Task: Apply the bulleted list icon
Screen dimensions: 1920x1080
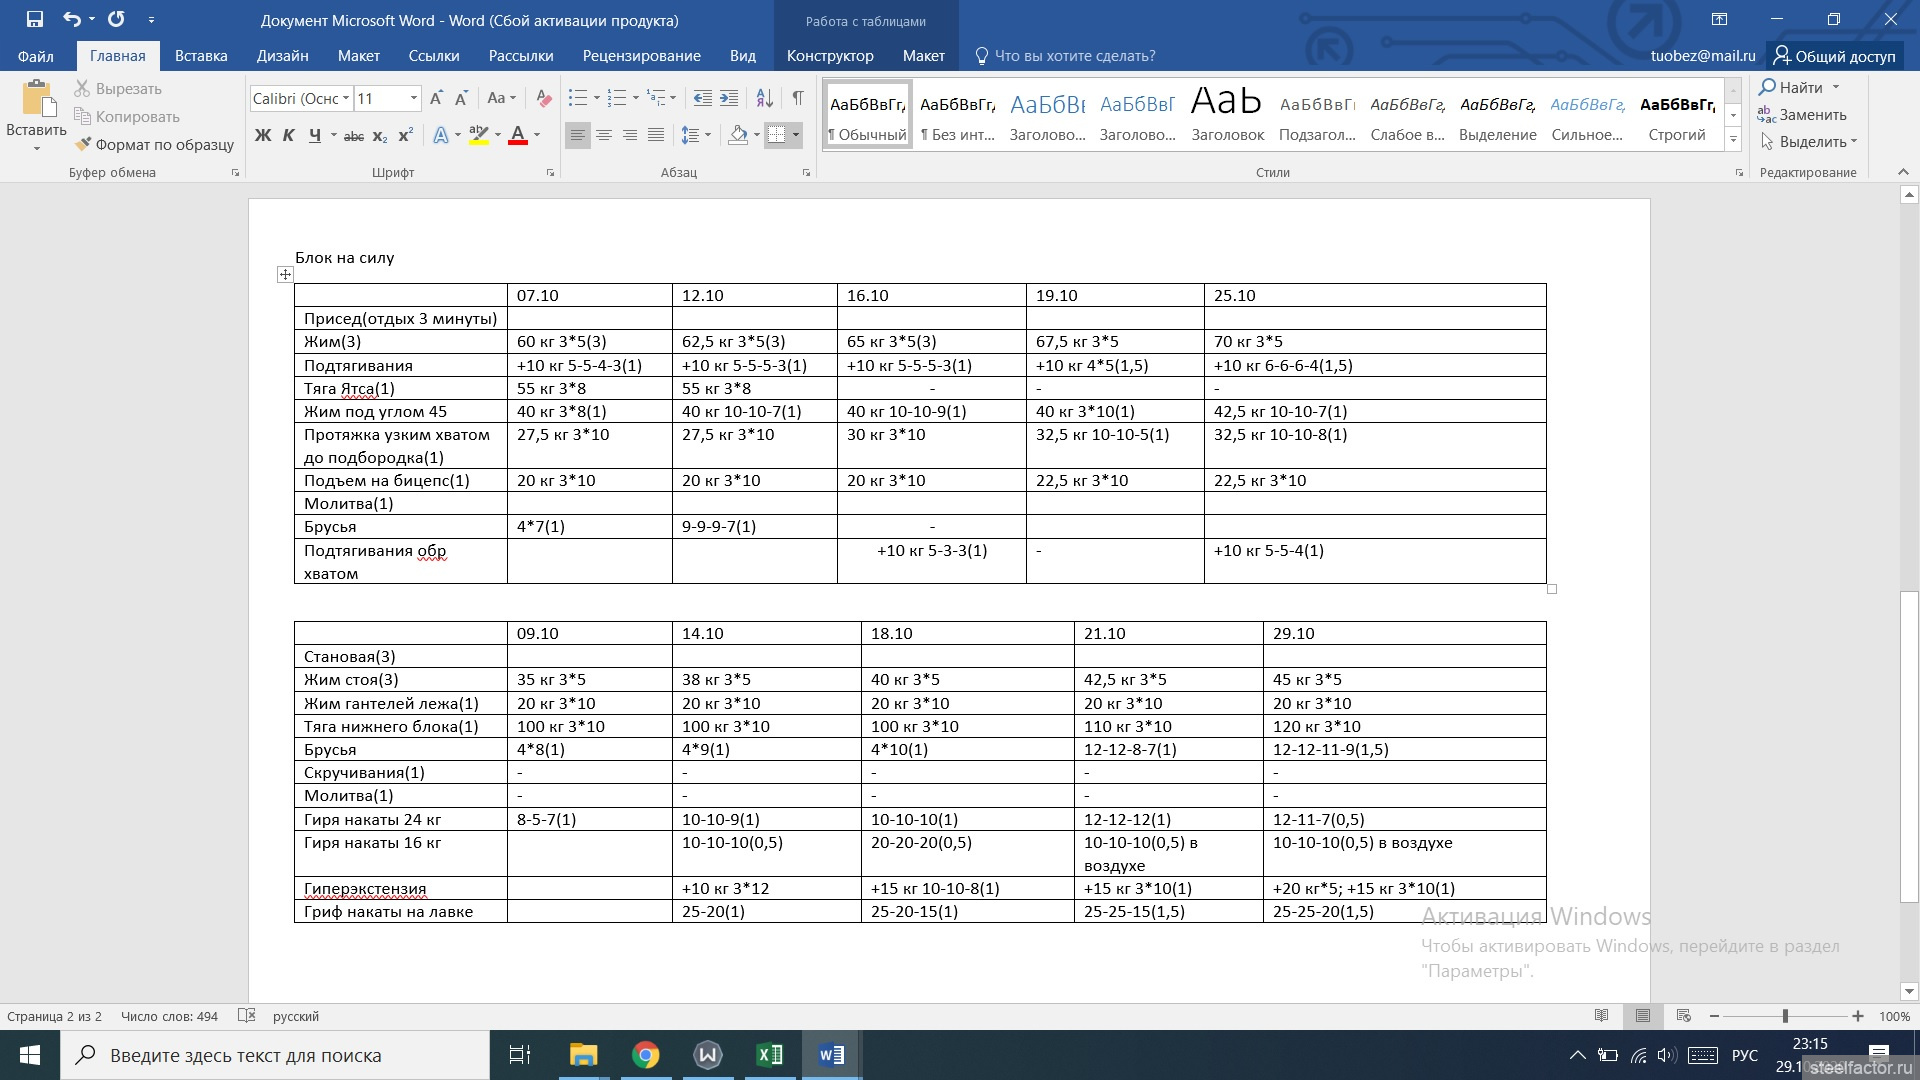Action: click(x=577, y=98)
